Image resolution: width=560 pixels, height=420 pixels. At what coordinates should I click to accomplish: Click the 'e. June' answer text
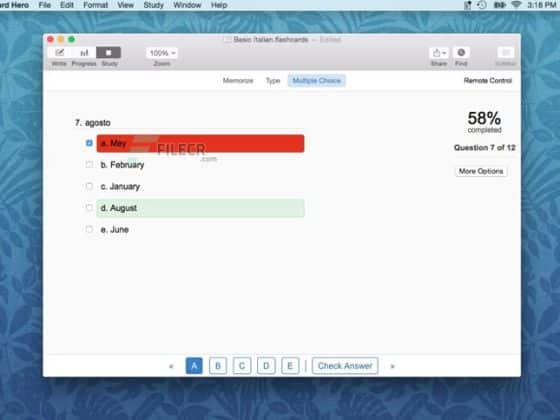(114, 230)
